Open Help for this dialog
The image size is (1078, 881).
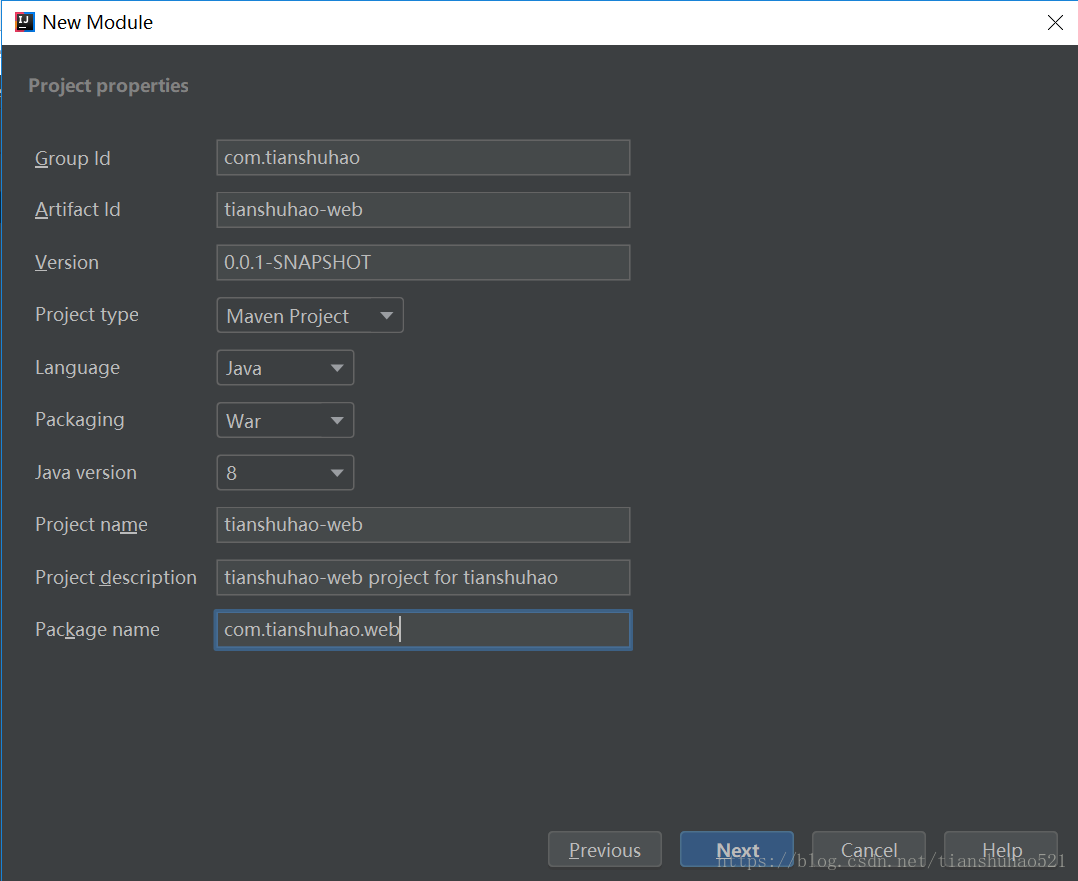click(x=1001, y=849)
